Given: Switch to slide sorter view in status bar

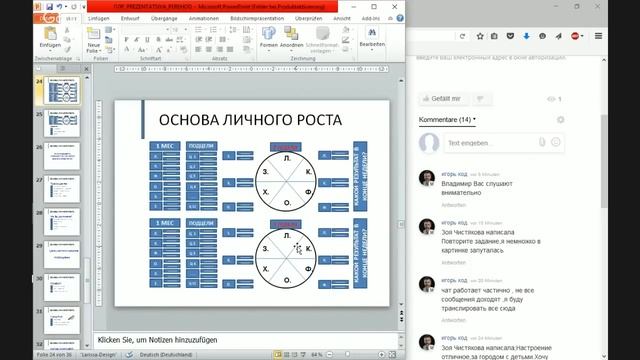Looking at the screenshot, I should [287, 355].
